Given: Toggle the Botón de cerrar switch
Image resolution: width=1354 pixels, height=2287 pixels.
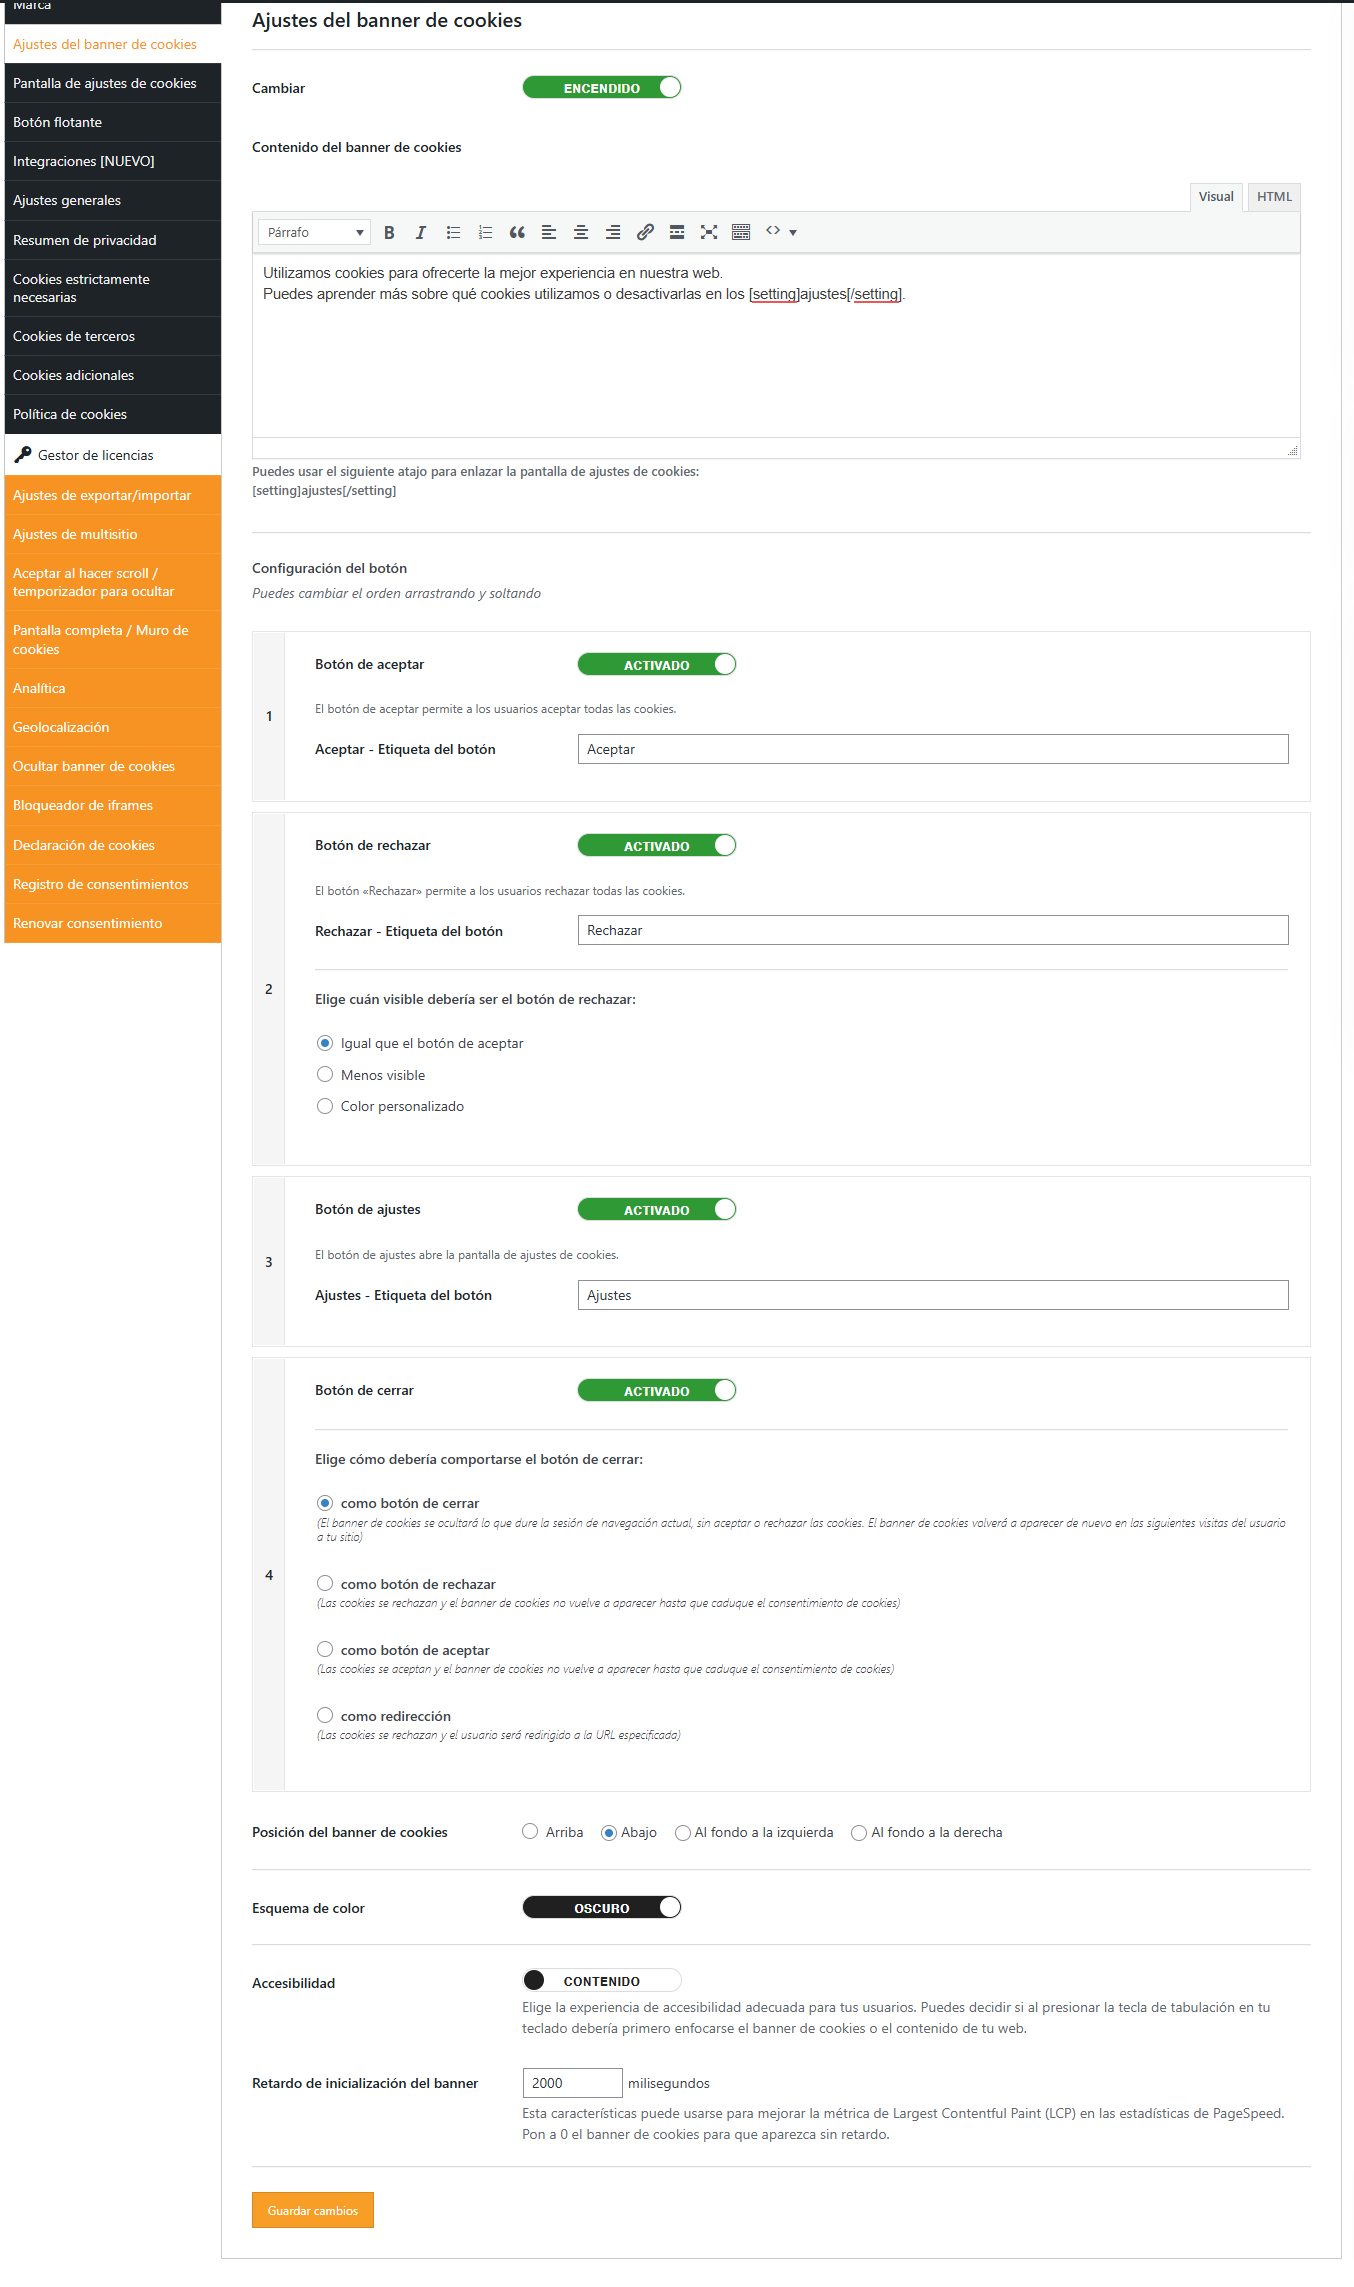Looking at the screenshot, I should point(657,1391).
